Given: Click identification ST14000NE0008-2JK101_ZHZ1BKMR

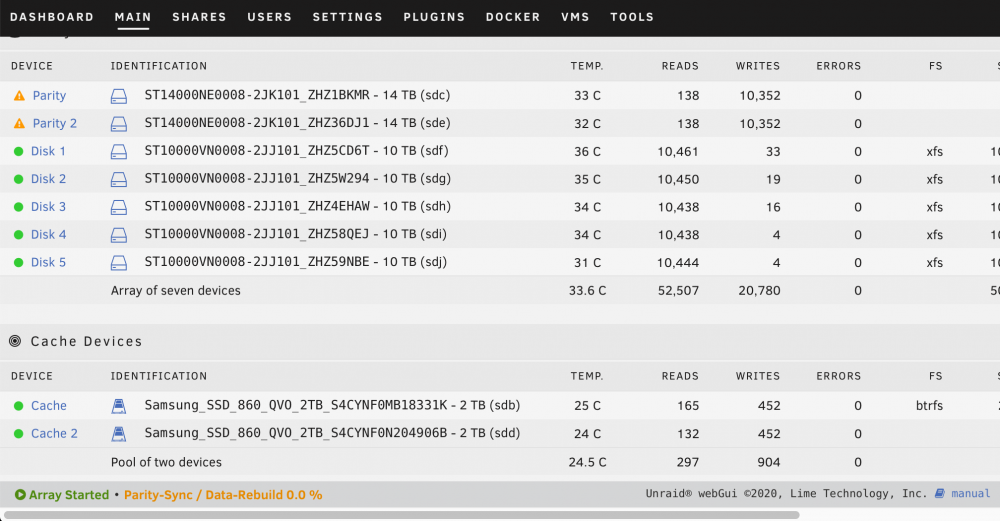Looking at the screenshot, I should click(x=257, y=95).
